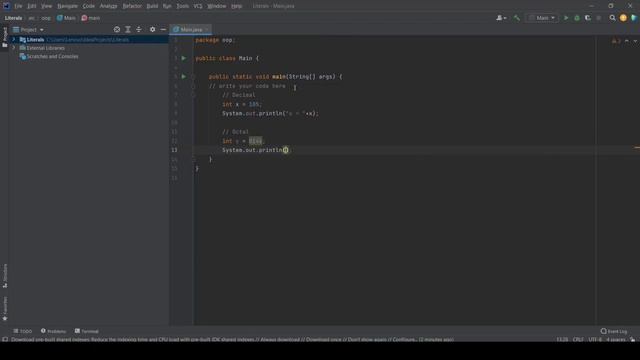
Task: Open the File menu
Action: (x=18, y=6)
